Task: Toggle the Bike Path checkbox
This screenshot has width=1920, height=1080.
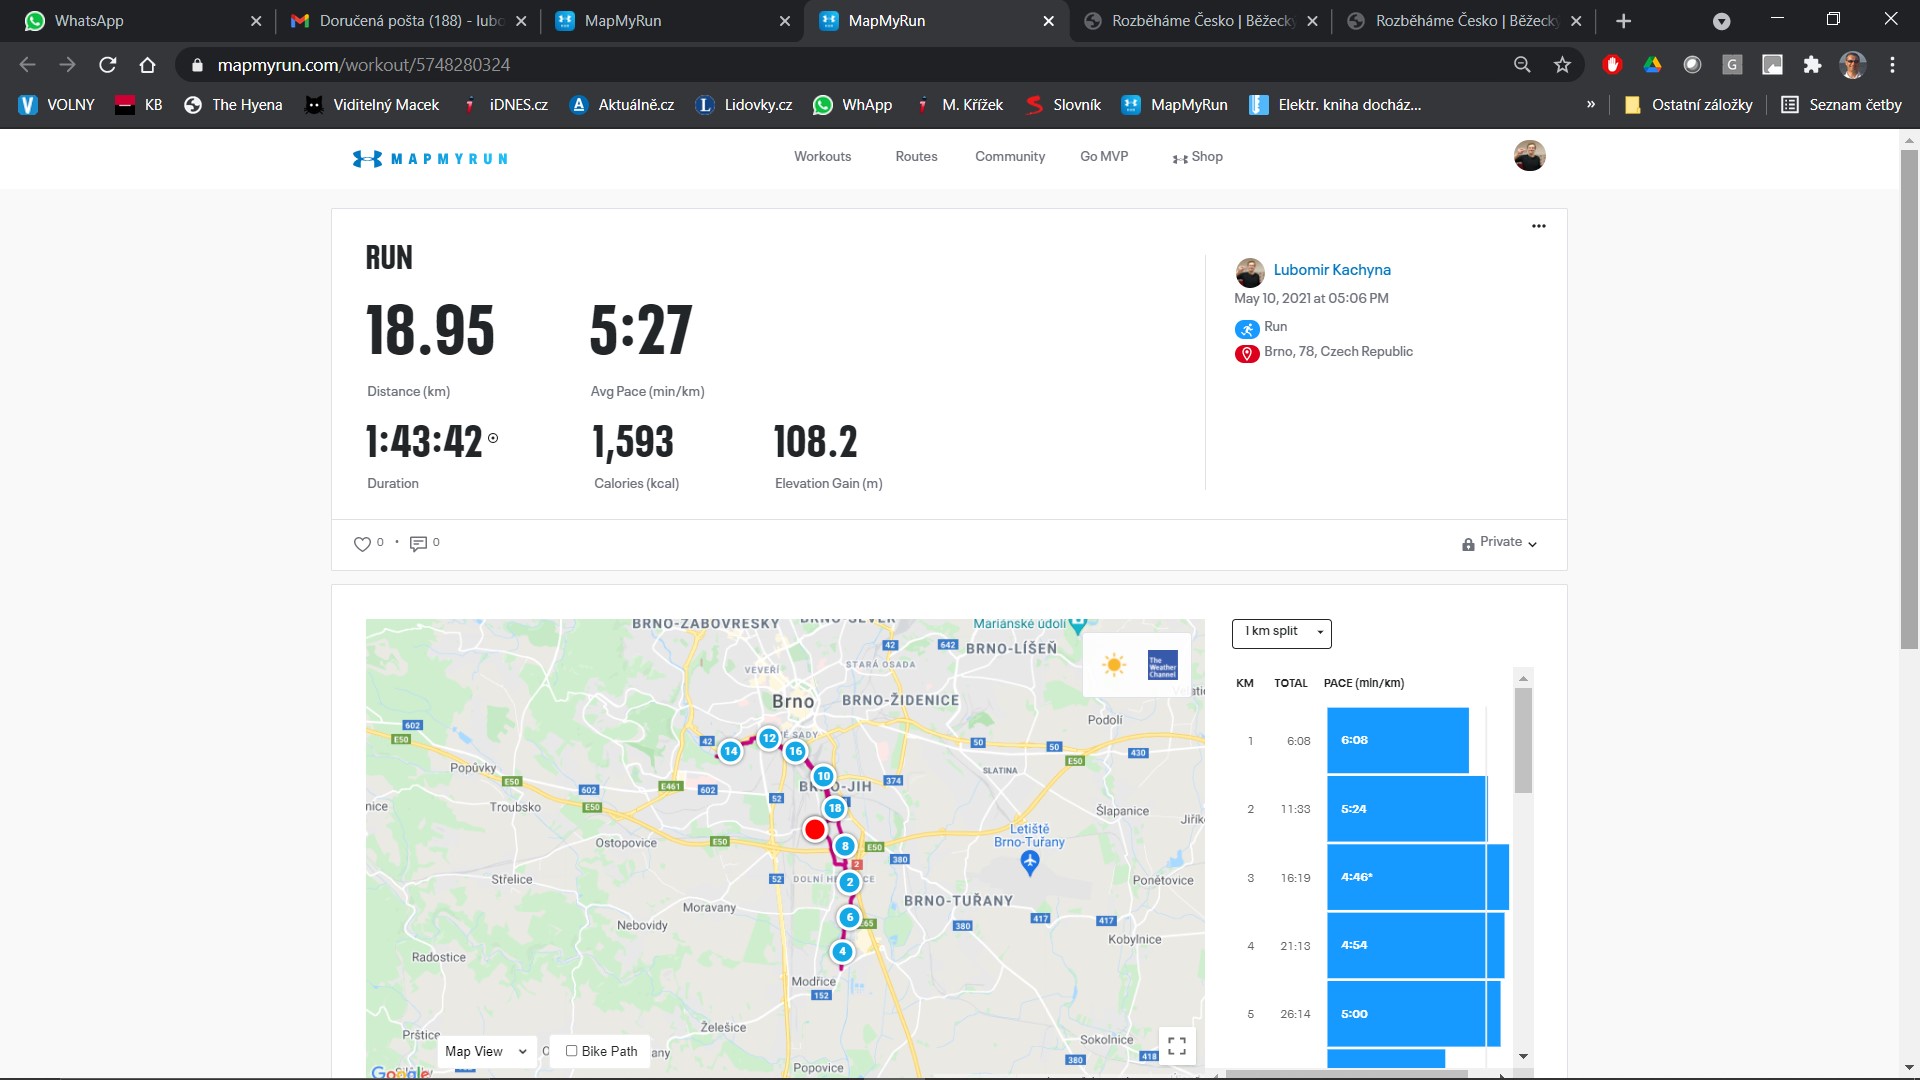Action: click(x=571, y=1051)
